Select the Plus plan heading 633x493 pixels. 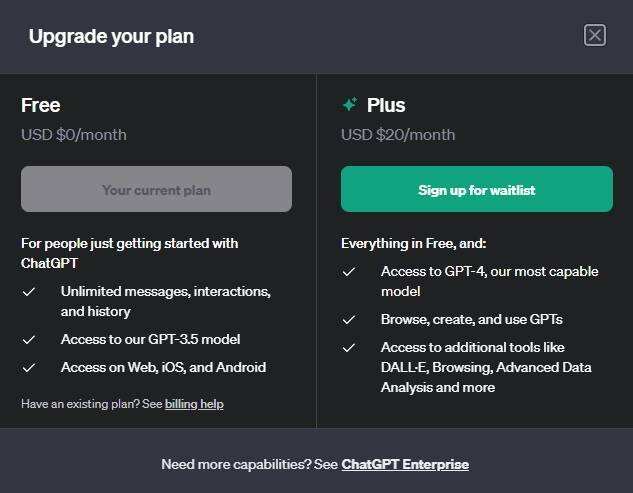pos(386,105)
